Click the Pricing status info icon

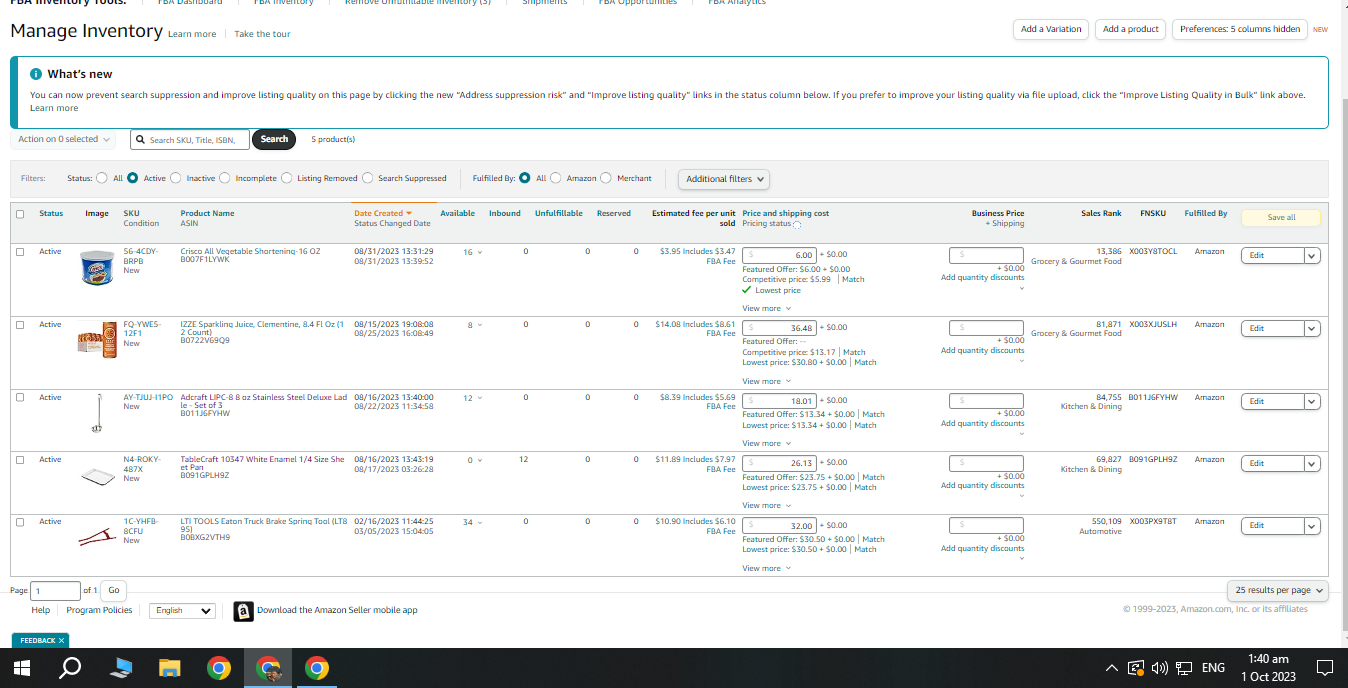coord(797,224)
